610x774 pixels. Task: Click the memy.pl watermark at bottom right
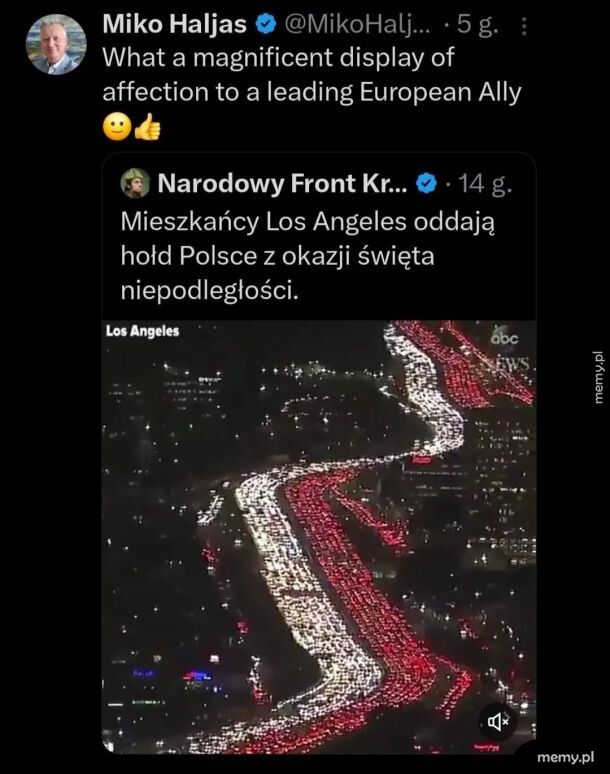(566, 757)
